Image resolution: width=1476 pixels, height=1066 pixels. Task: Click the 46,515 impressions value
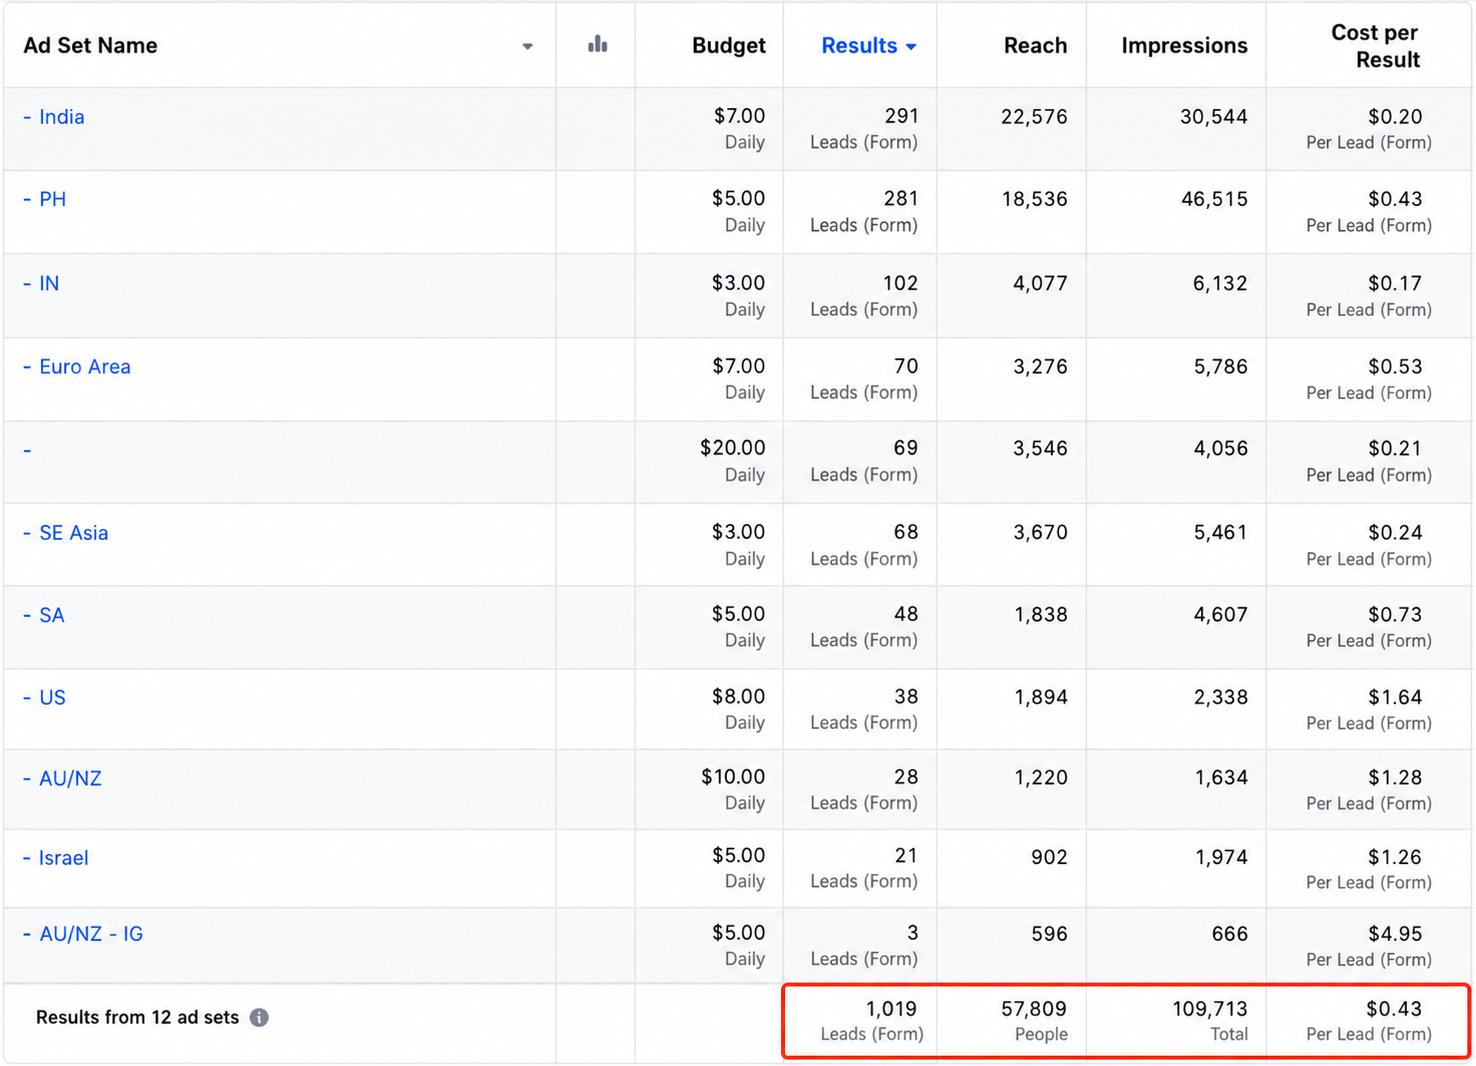(x=1214, y=198)
